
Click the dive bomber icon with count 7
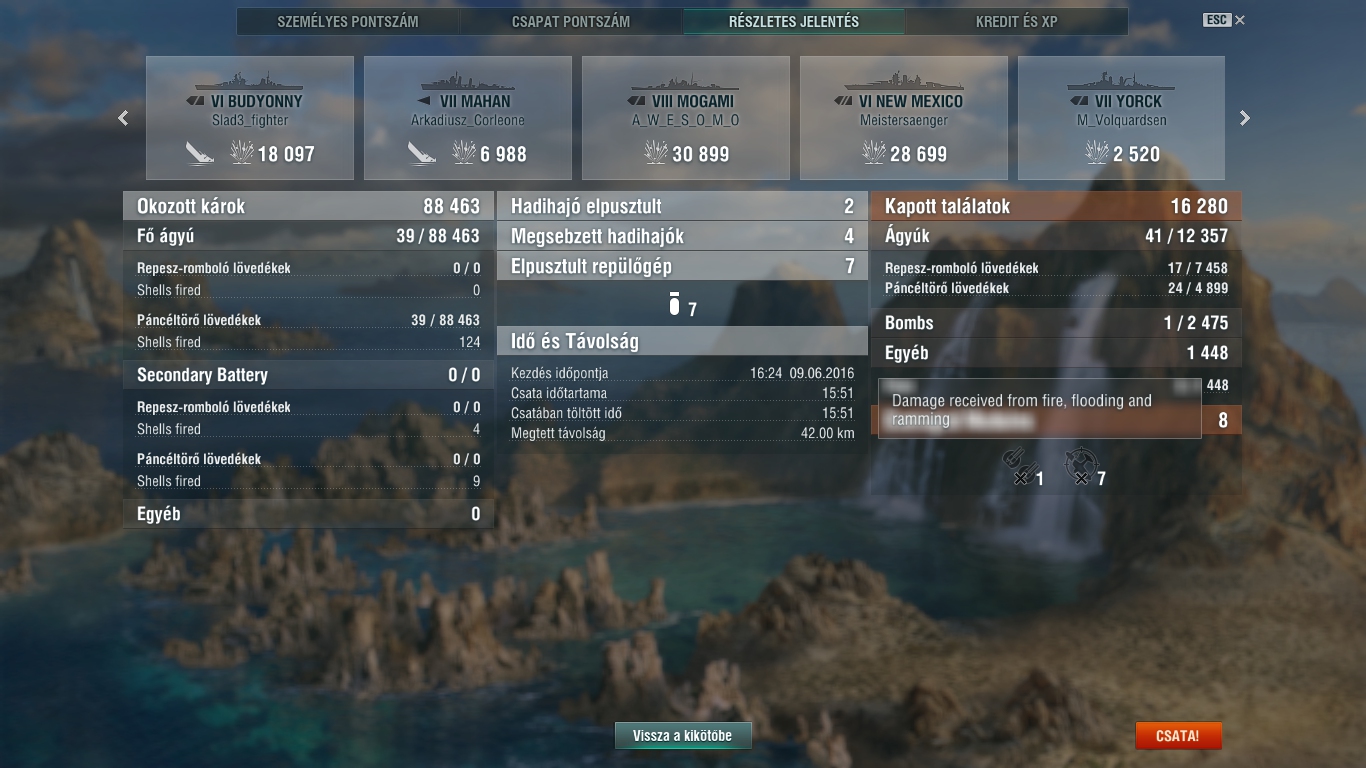pos(1080,465)
